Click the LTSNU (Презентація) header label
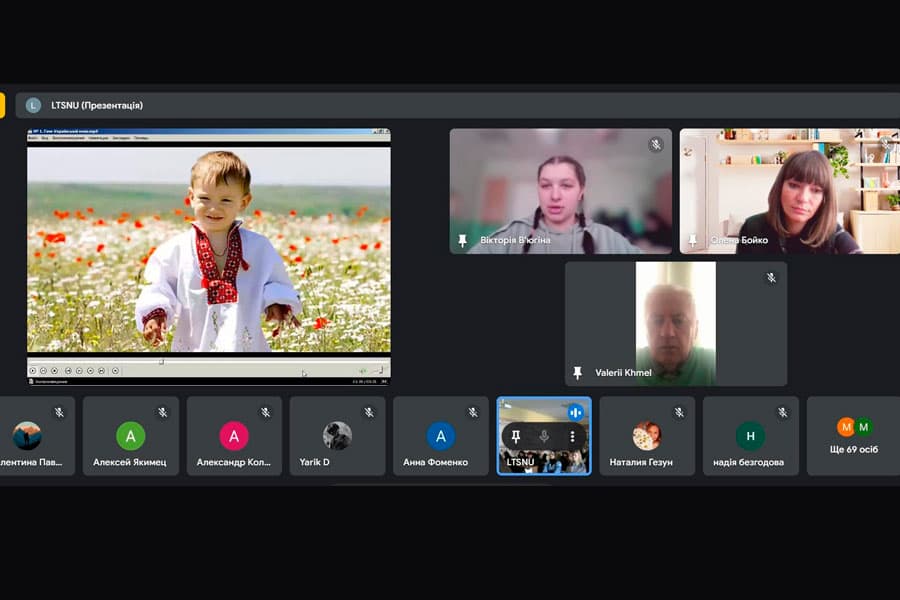 click(97, 105)
